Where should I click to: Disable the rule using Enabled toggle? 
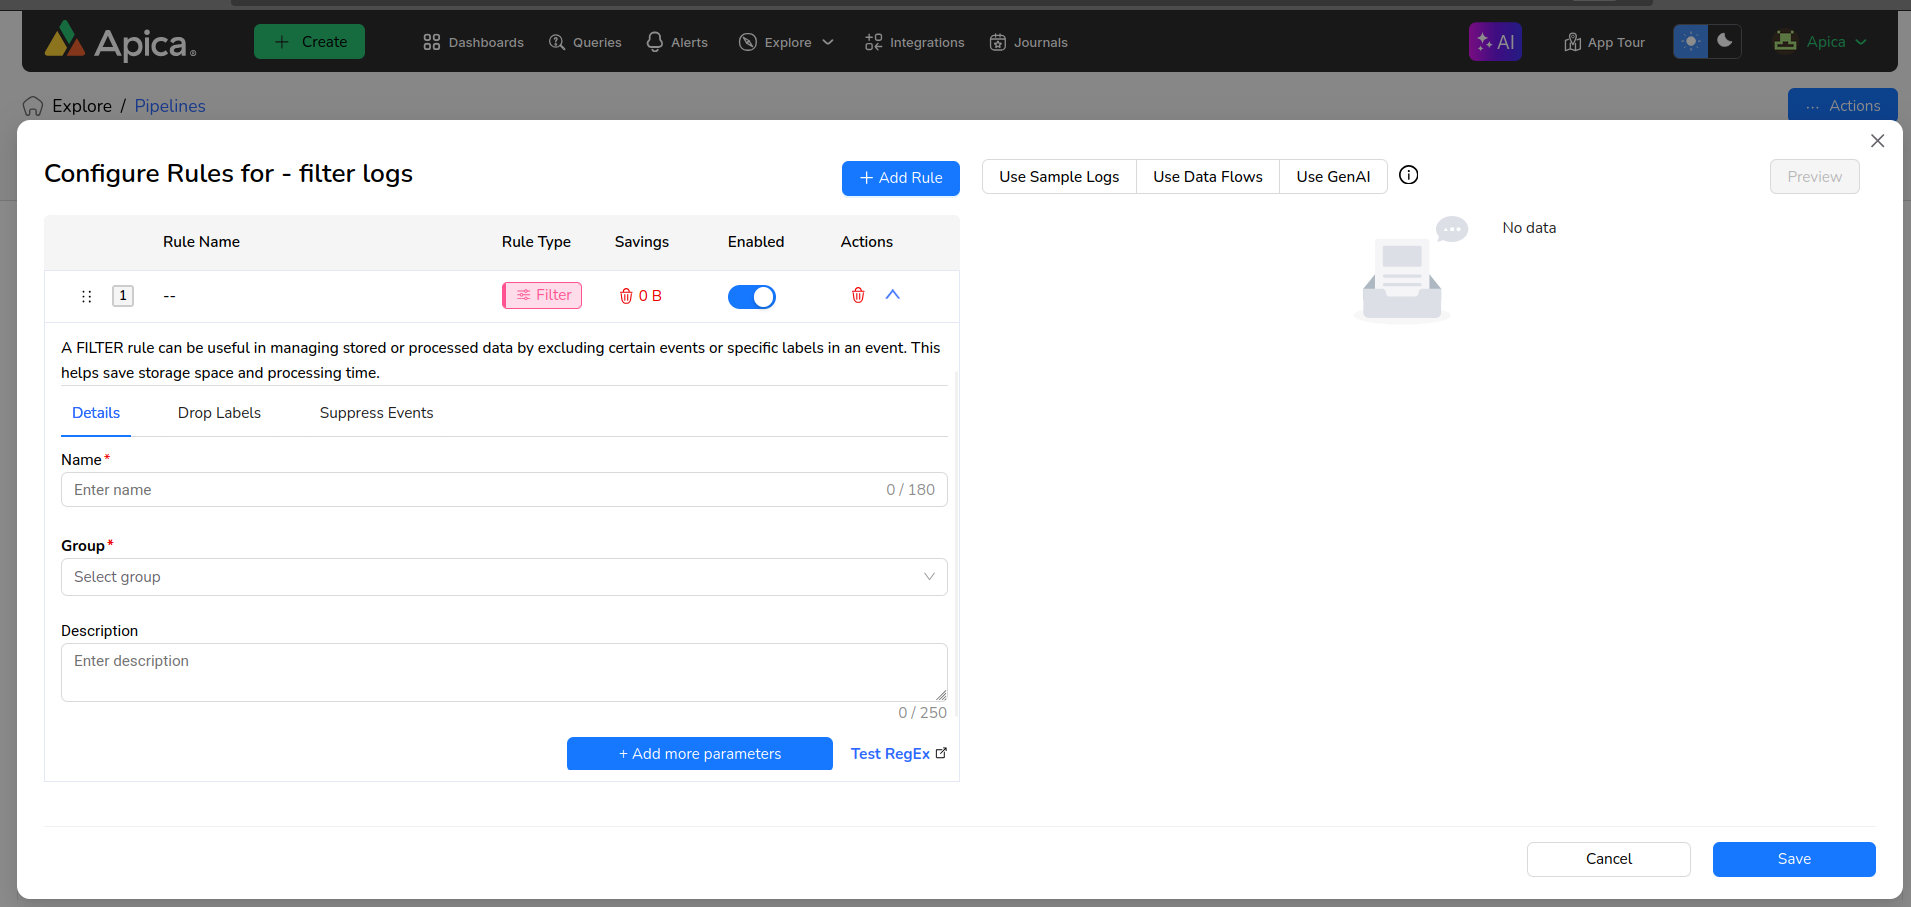pos(751,297)
